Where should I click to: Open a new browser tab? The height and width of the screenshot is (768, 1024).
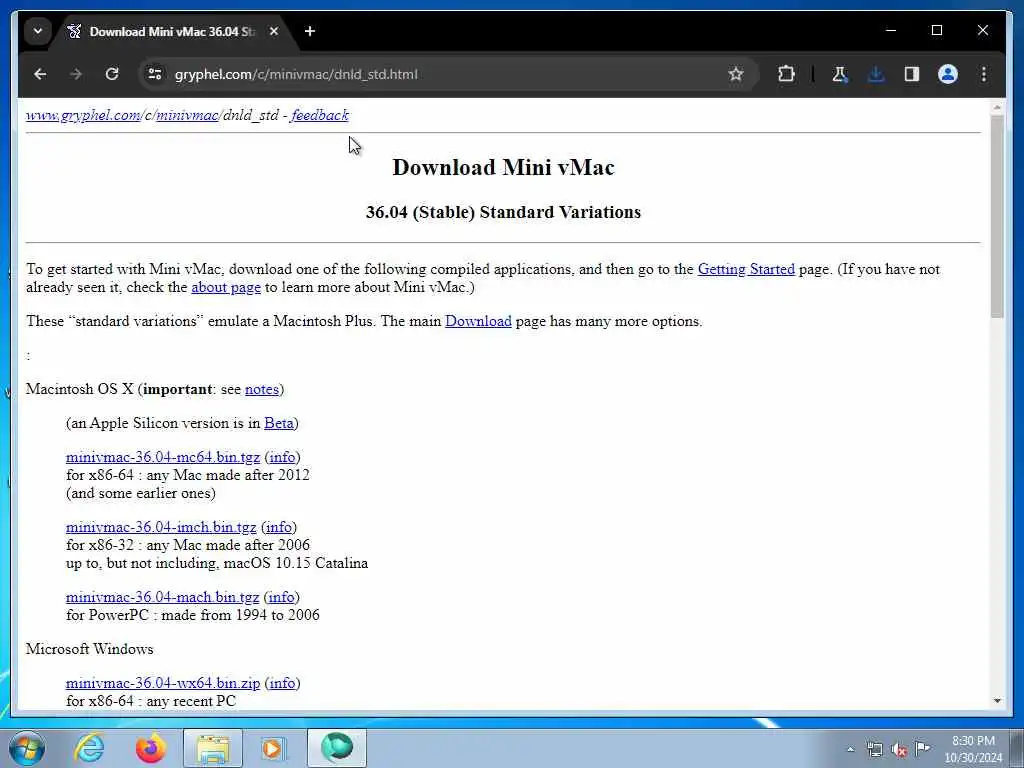tap(310, 31)
